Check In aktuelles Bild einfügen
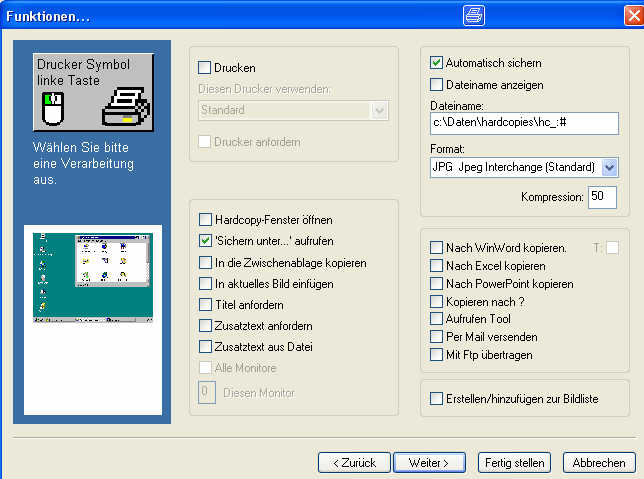Image resolution: width=644 pixels, height=479 pixels. click(x=205, y=283)
